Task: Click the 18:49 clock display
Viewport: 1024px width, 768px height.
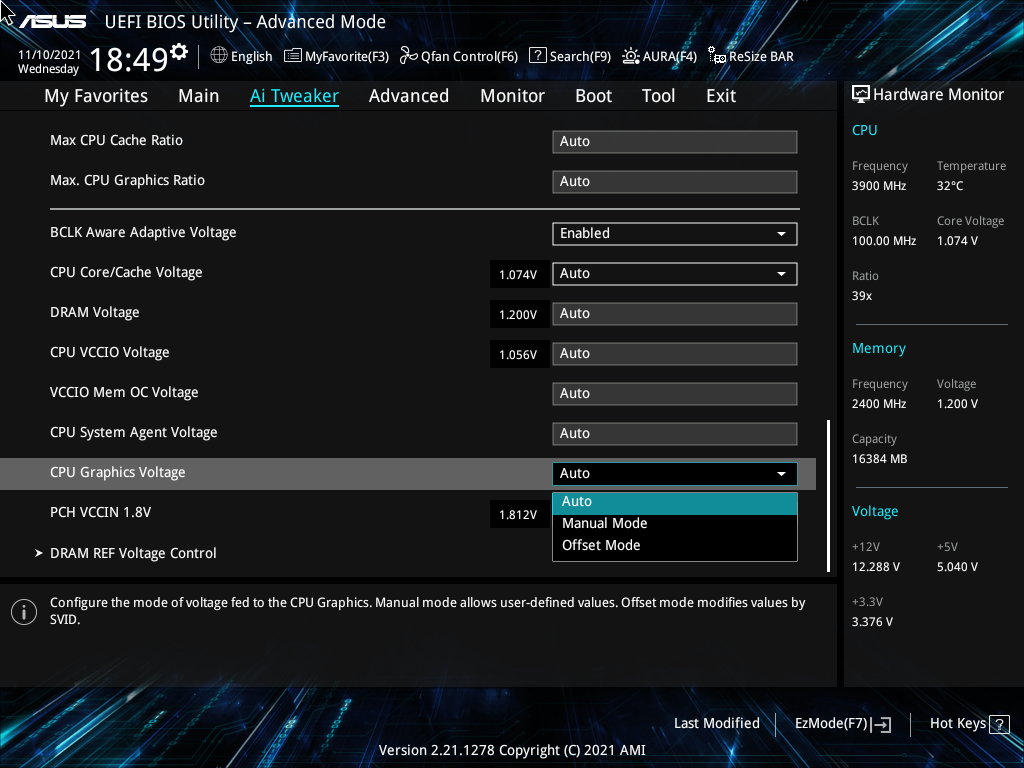Action: (129, 59)
